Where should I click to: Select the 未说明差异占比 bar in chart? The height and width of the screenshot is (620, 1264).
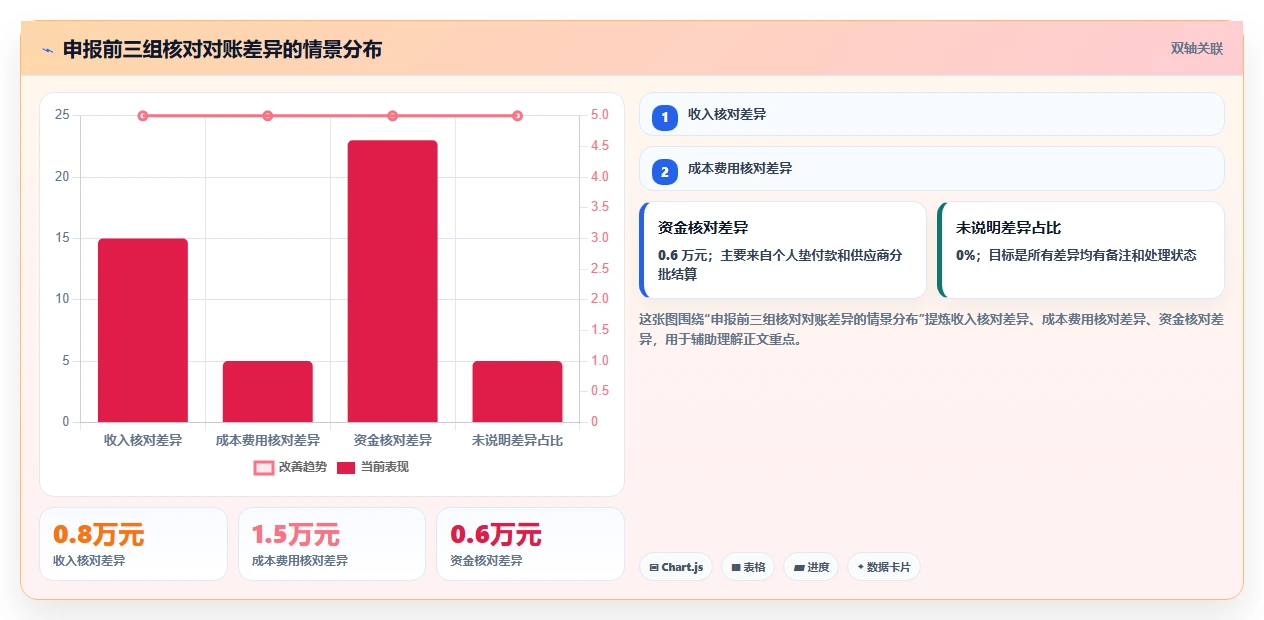point(517,391)
